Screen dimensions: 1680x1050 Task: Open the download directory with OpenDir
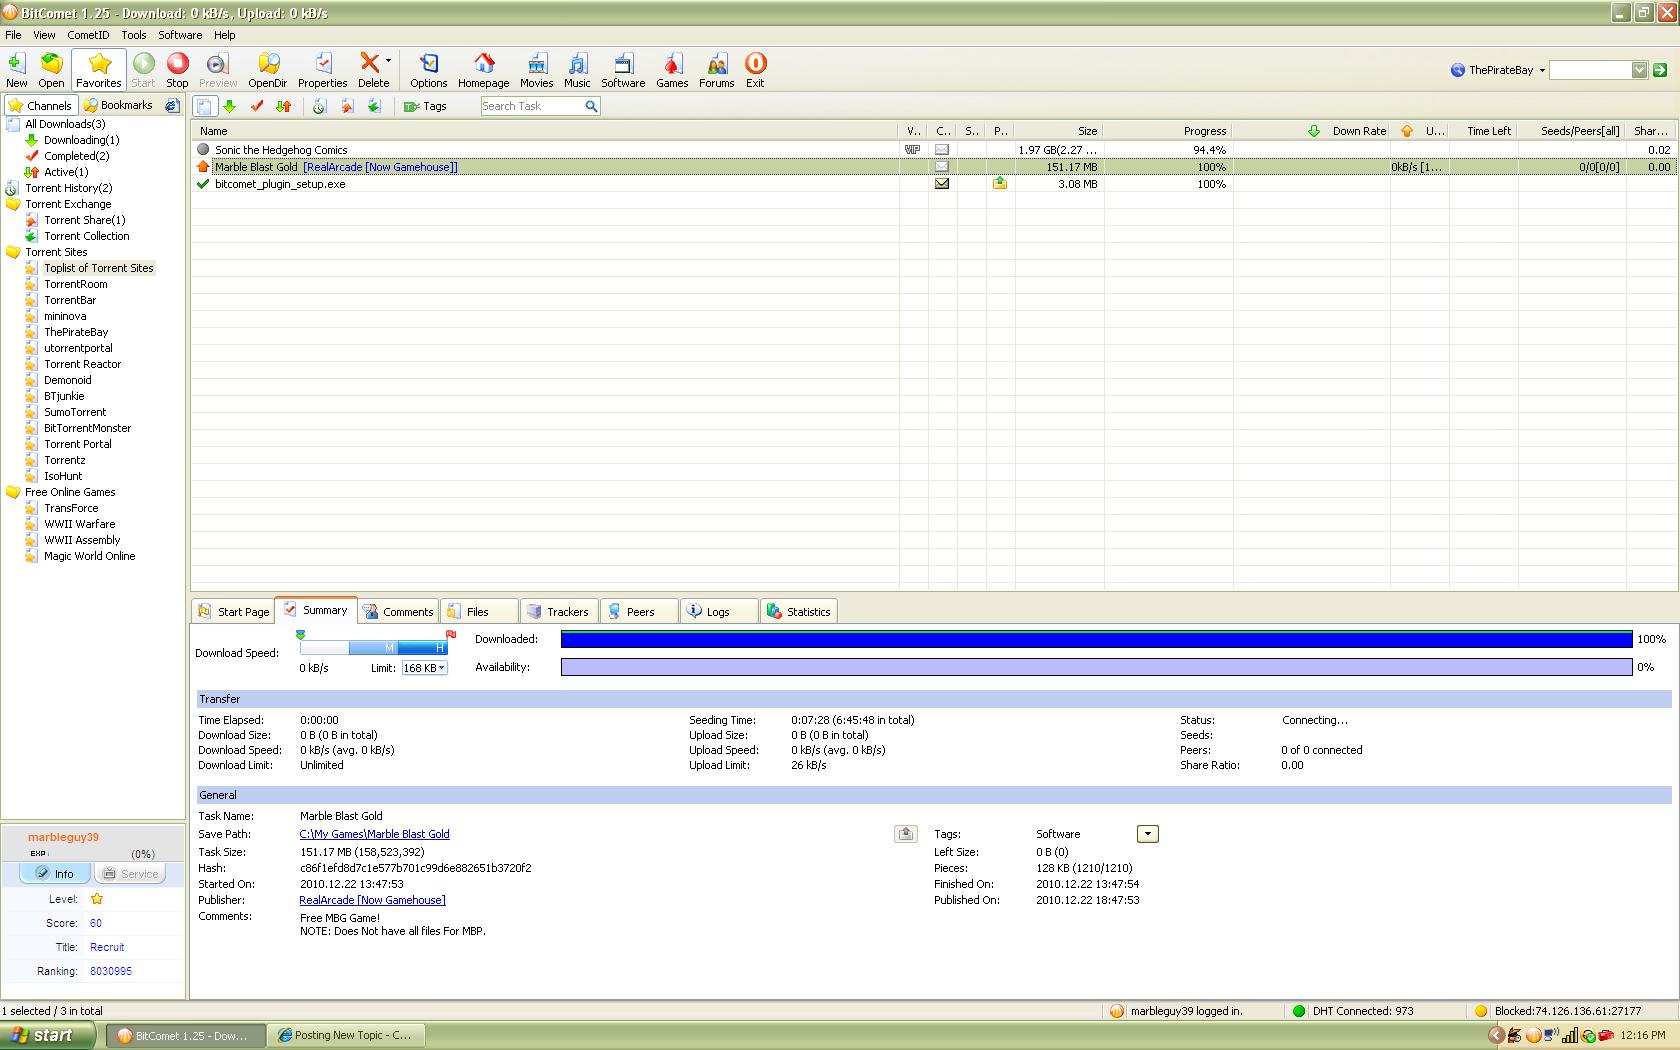click(268, 70)
